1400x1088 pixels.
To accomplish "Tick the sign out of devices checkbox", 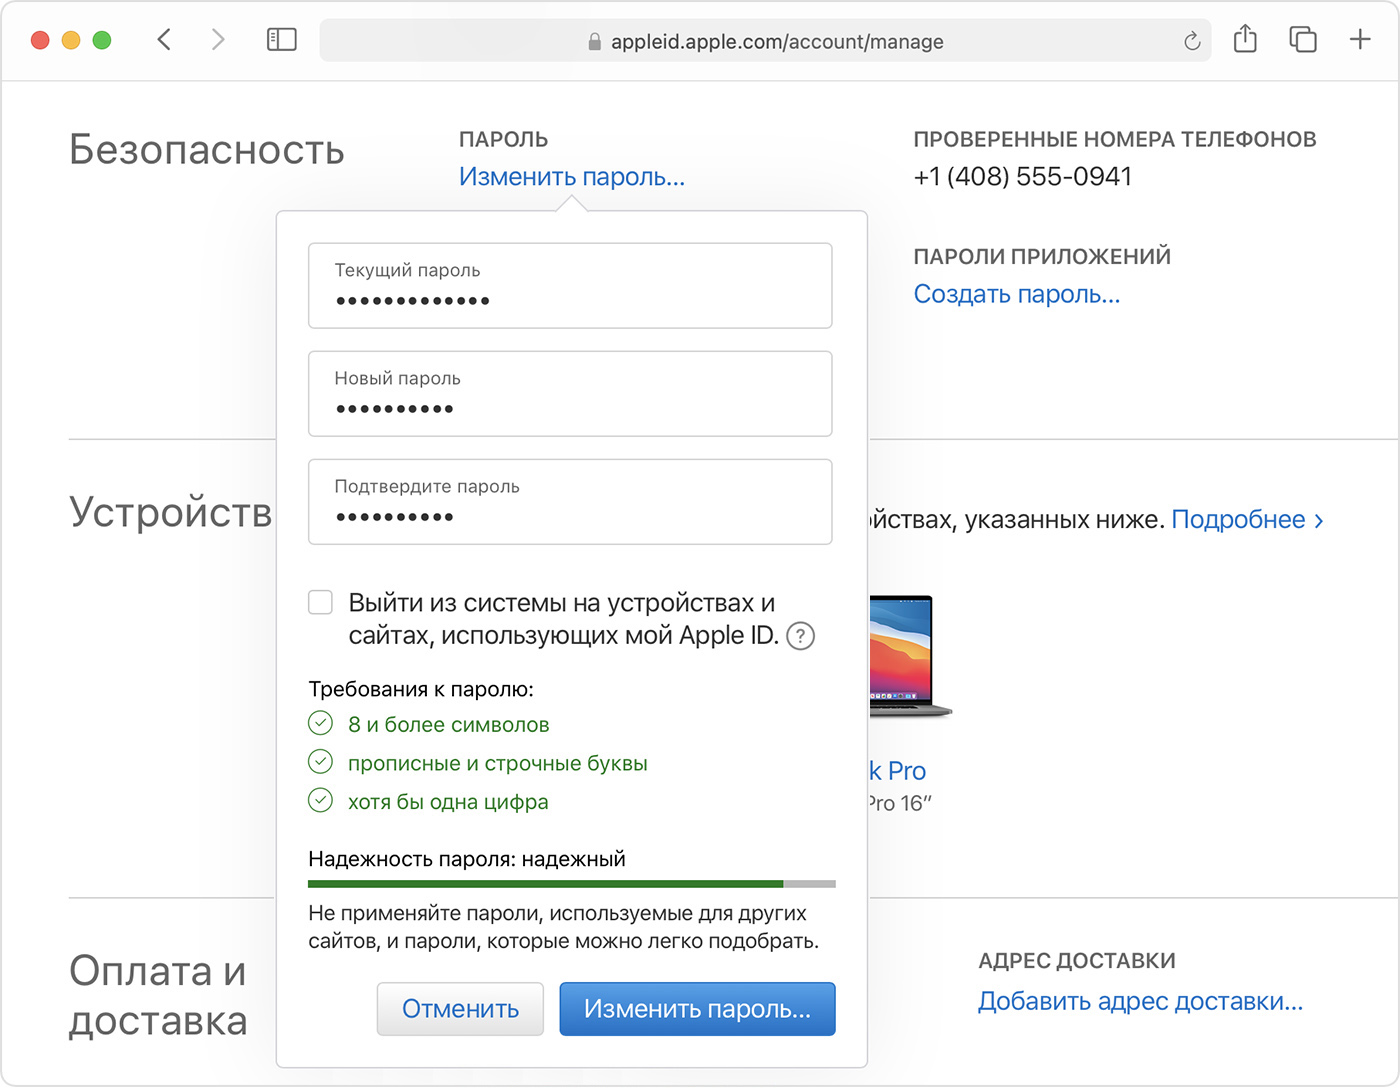I will click(320, 602).
